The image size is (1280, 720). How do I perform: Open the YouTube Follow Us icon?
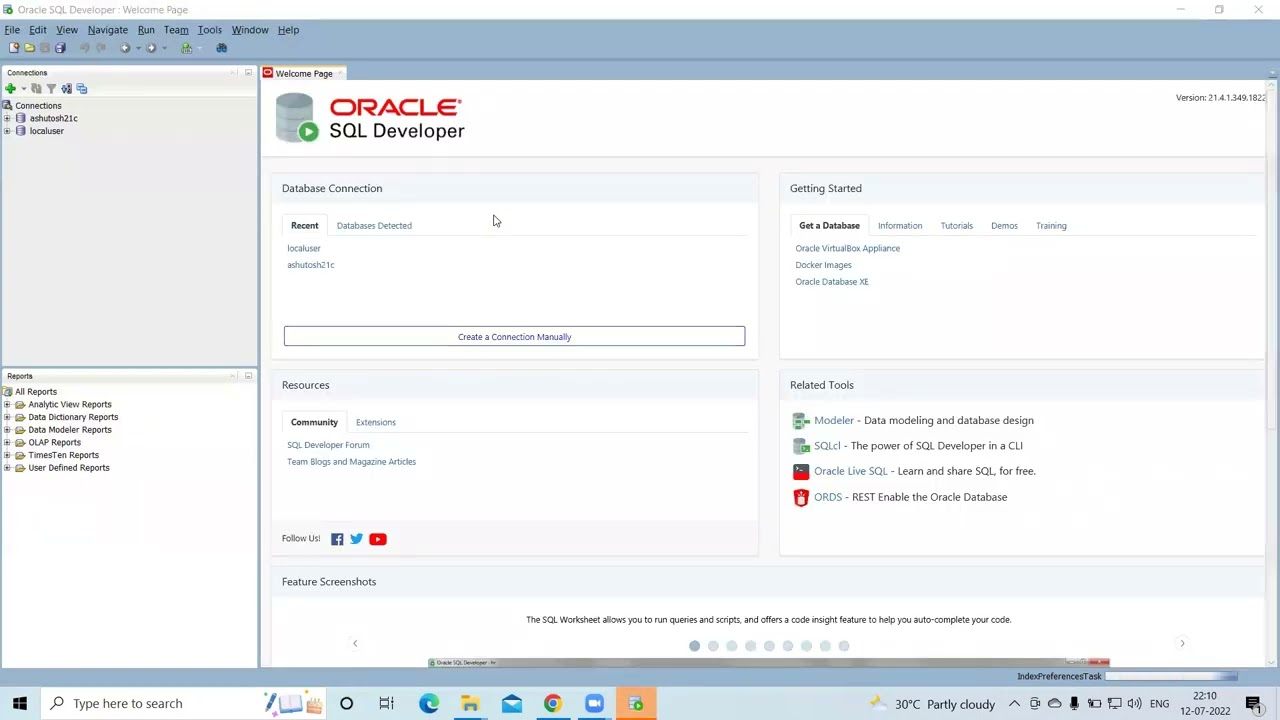pyautogui.click(x=378, y=539)
